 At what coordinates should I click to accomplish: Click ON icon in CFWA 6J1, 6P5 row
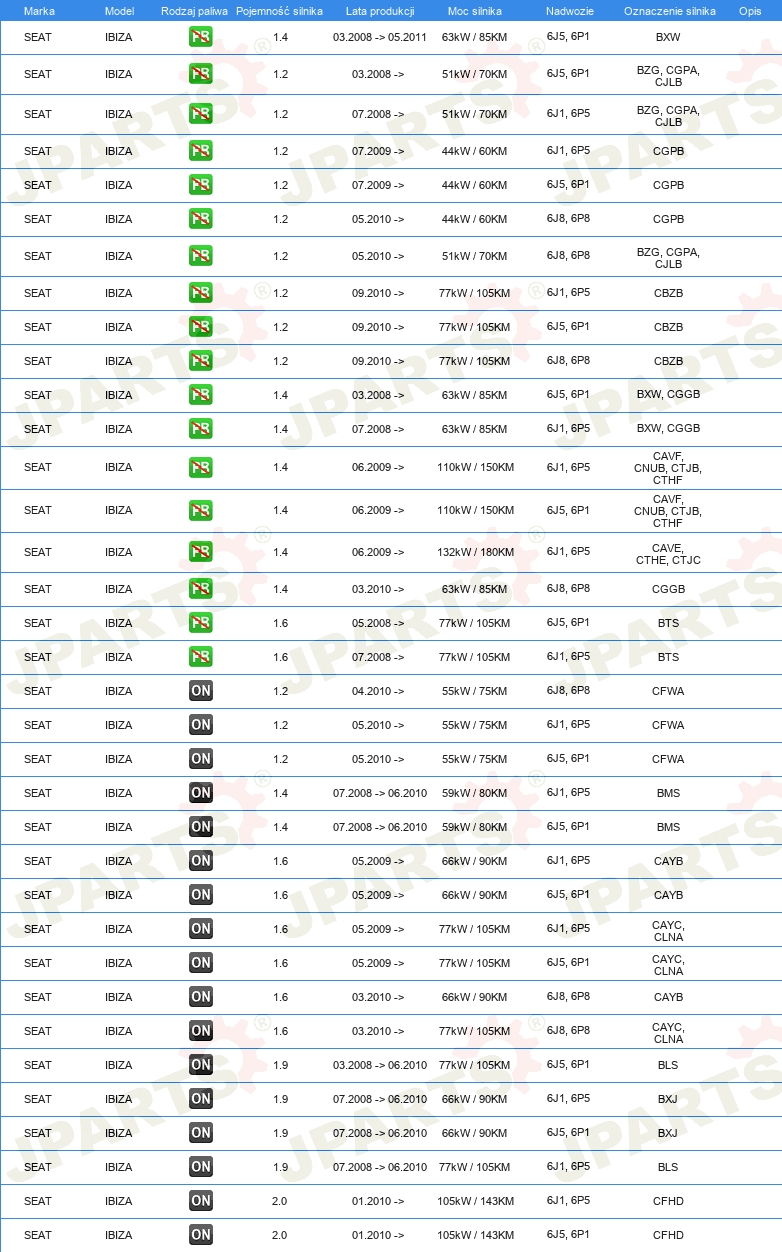[x=201, y=725]
